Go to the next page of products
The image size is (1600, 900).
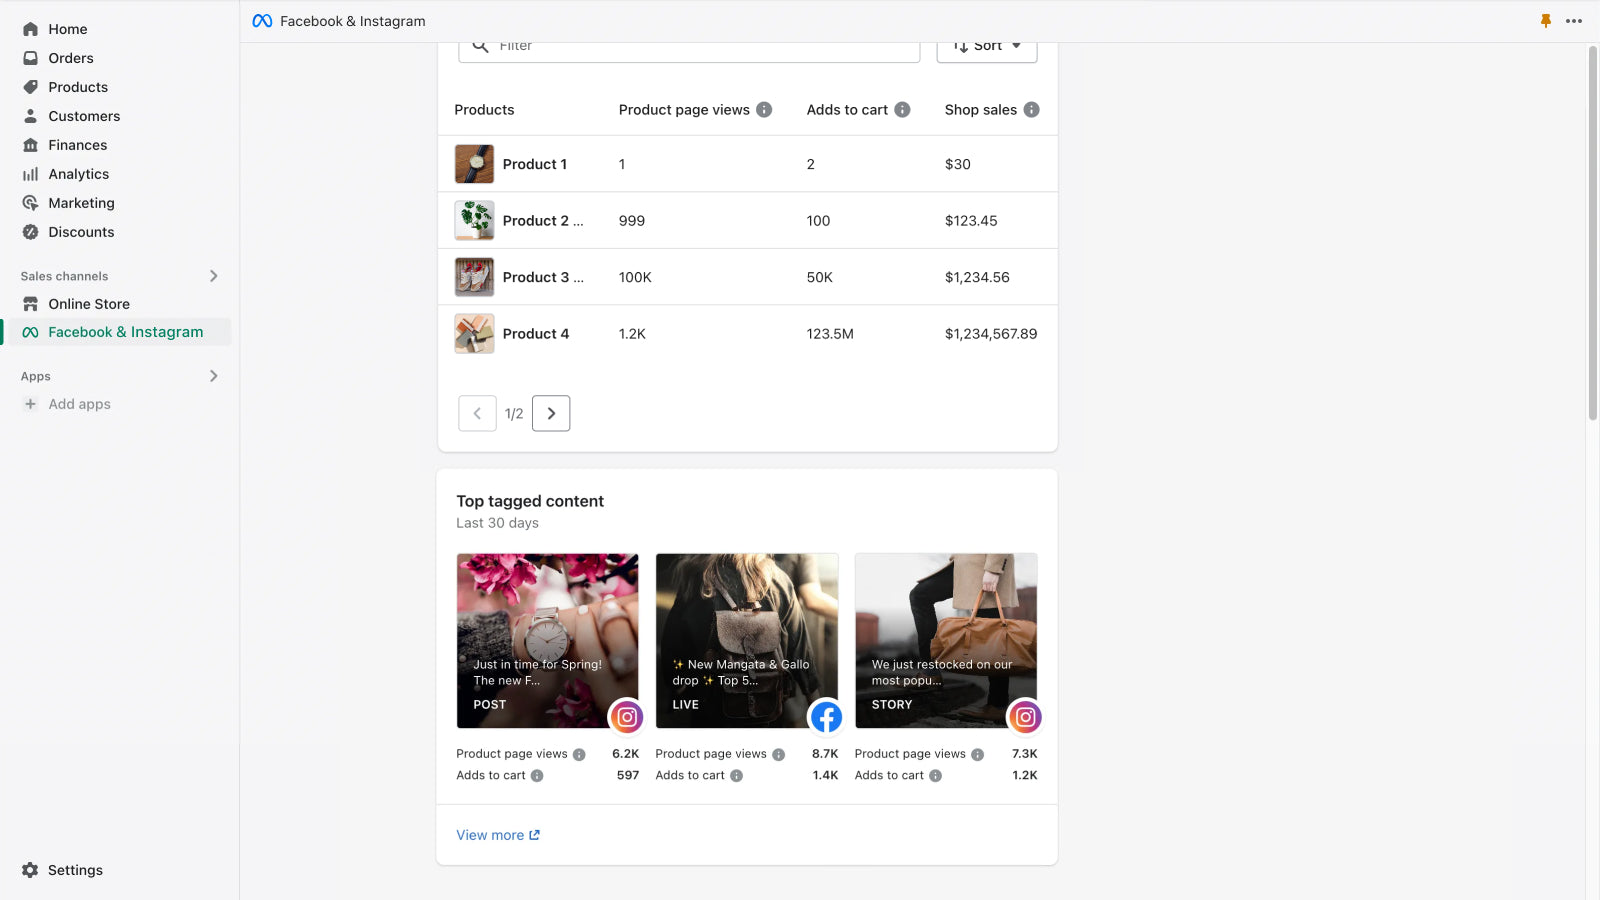point(551,413)
